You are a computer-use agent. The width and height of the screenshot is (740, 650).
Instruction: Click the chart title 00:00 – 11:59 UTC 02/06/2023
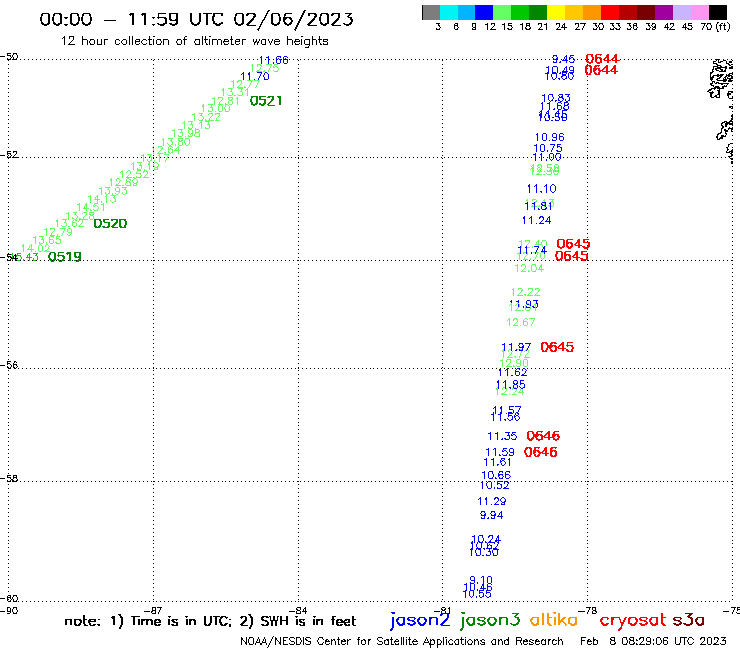click(x=196, y=19)
